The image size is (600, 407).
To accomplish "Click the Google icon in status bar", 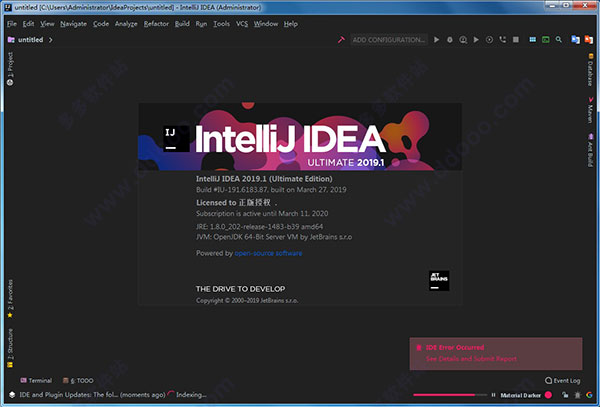I will (x=589, y=395).
